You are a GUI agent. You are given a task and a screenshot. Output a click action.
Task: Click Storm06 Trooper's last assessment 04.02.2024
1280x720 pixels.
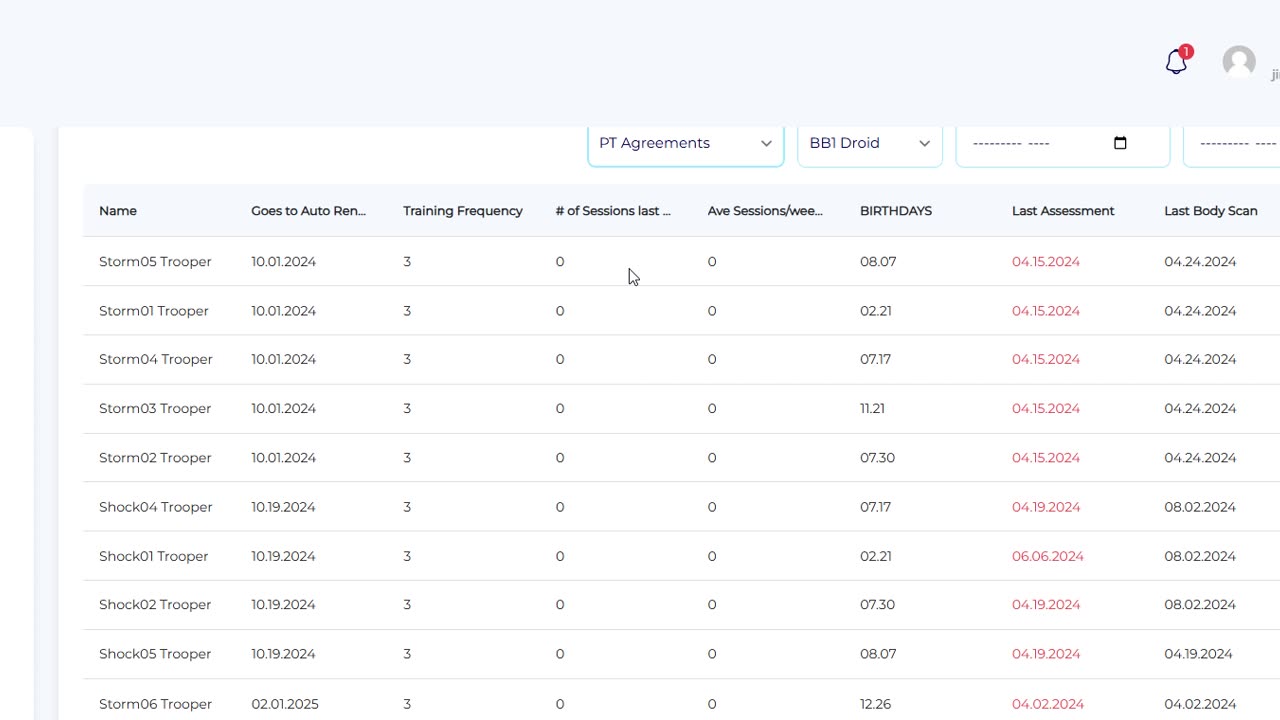coord(1048,704)
